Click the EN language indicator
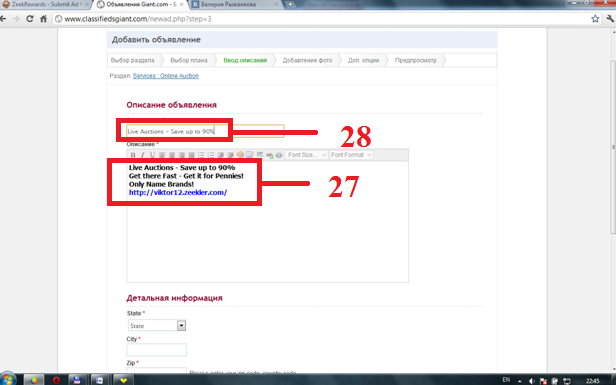The image size is (616, 385). [x=506, y=380]
